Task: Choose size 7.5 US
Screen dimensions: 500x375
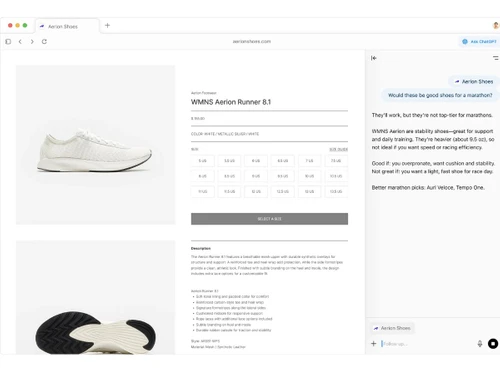Action: [x=336, y=161]
